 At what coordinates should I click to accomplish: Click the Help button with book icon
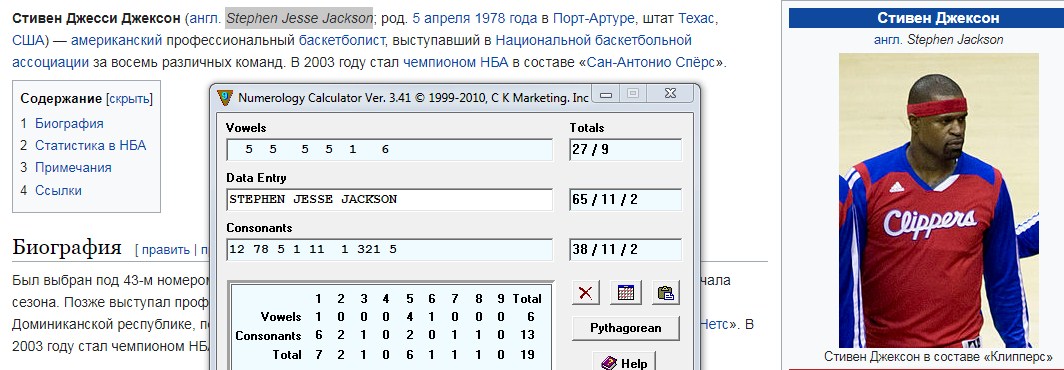[625, 363]
